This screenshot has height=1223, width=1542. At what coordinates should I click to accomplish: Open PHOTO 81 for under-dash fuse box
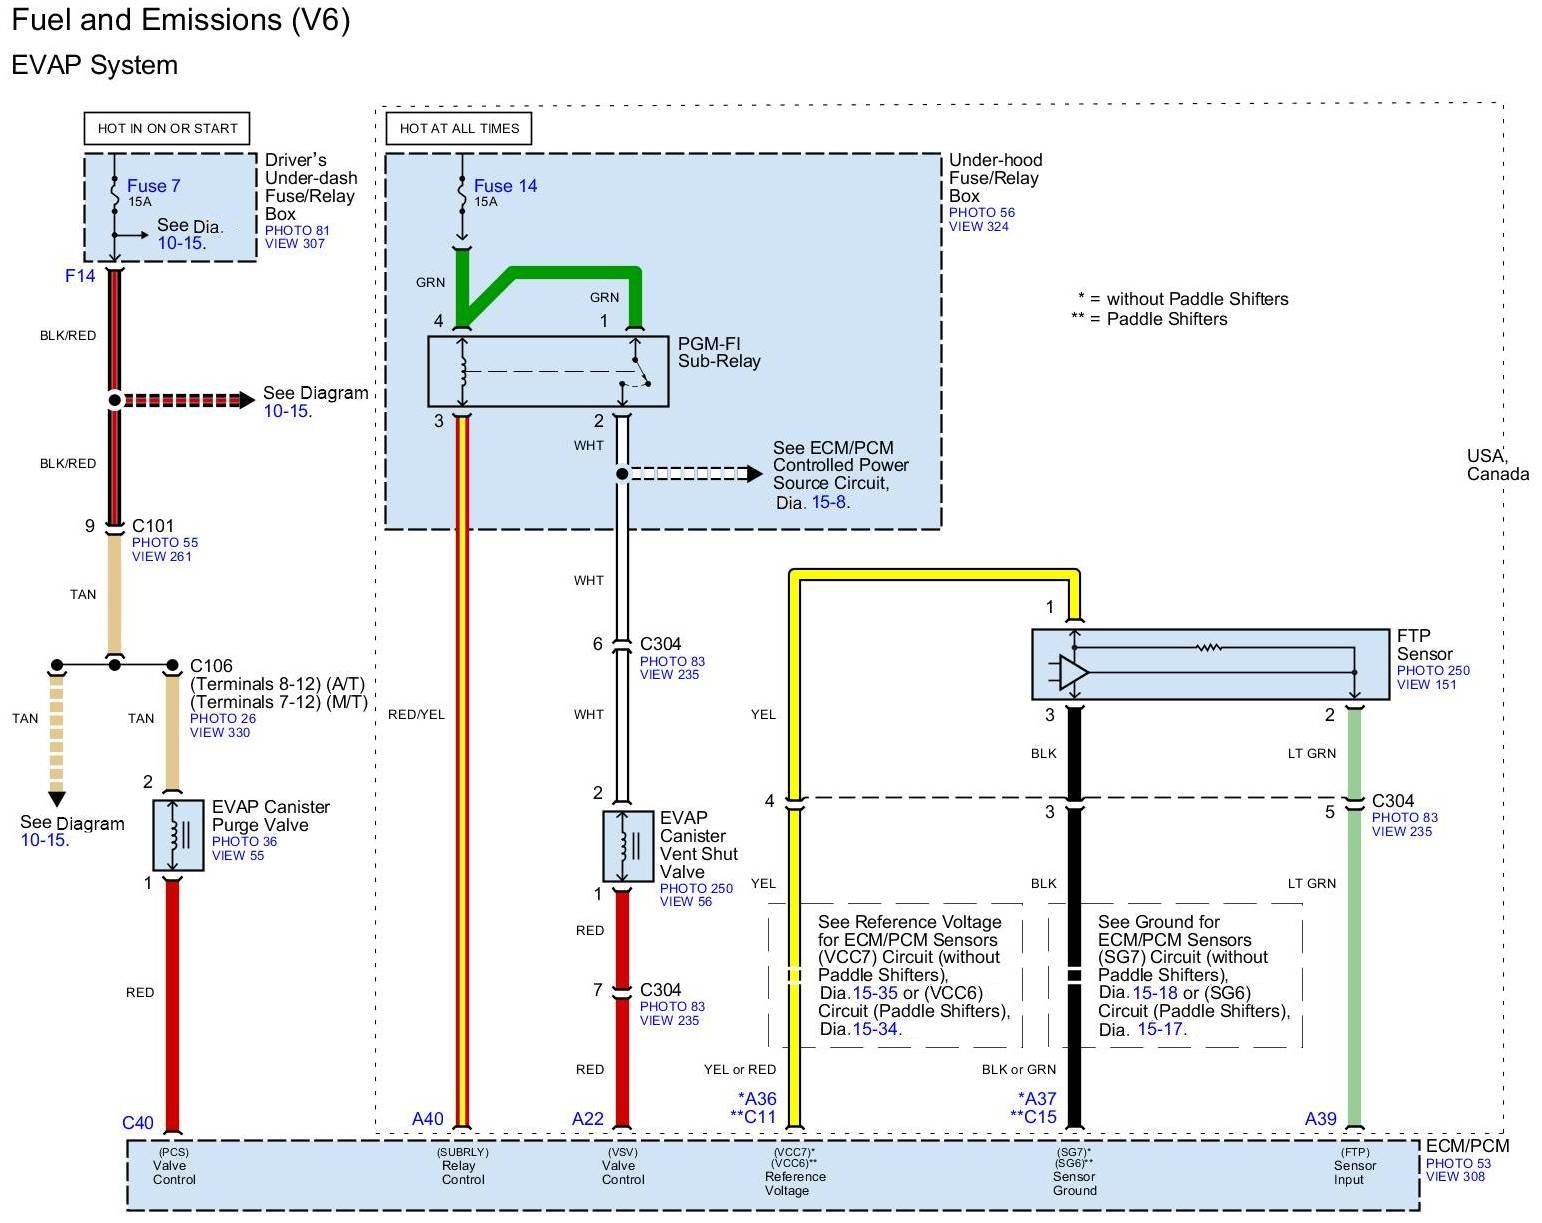296,230
